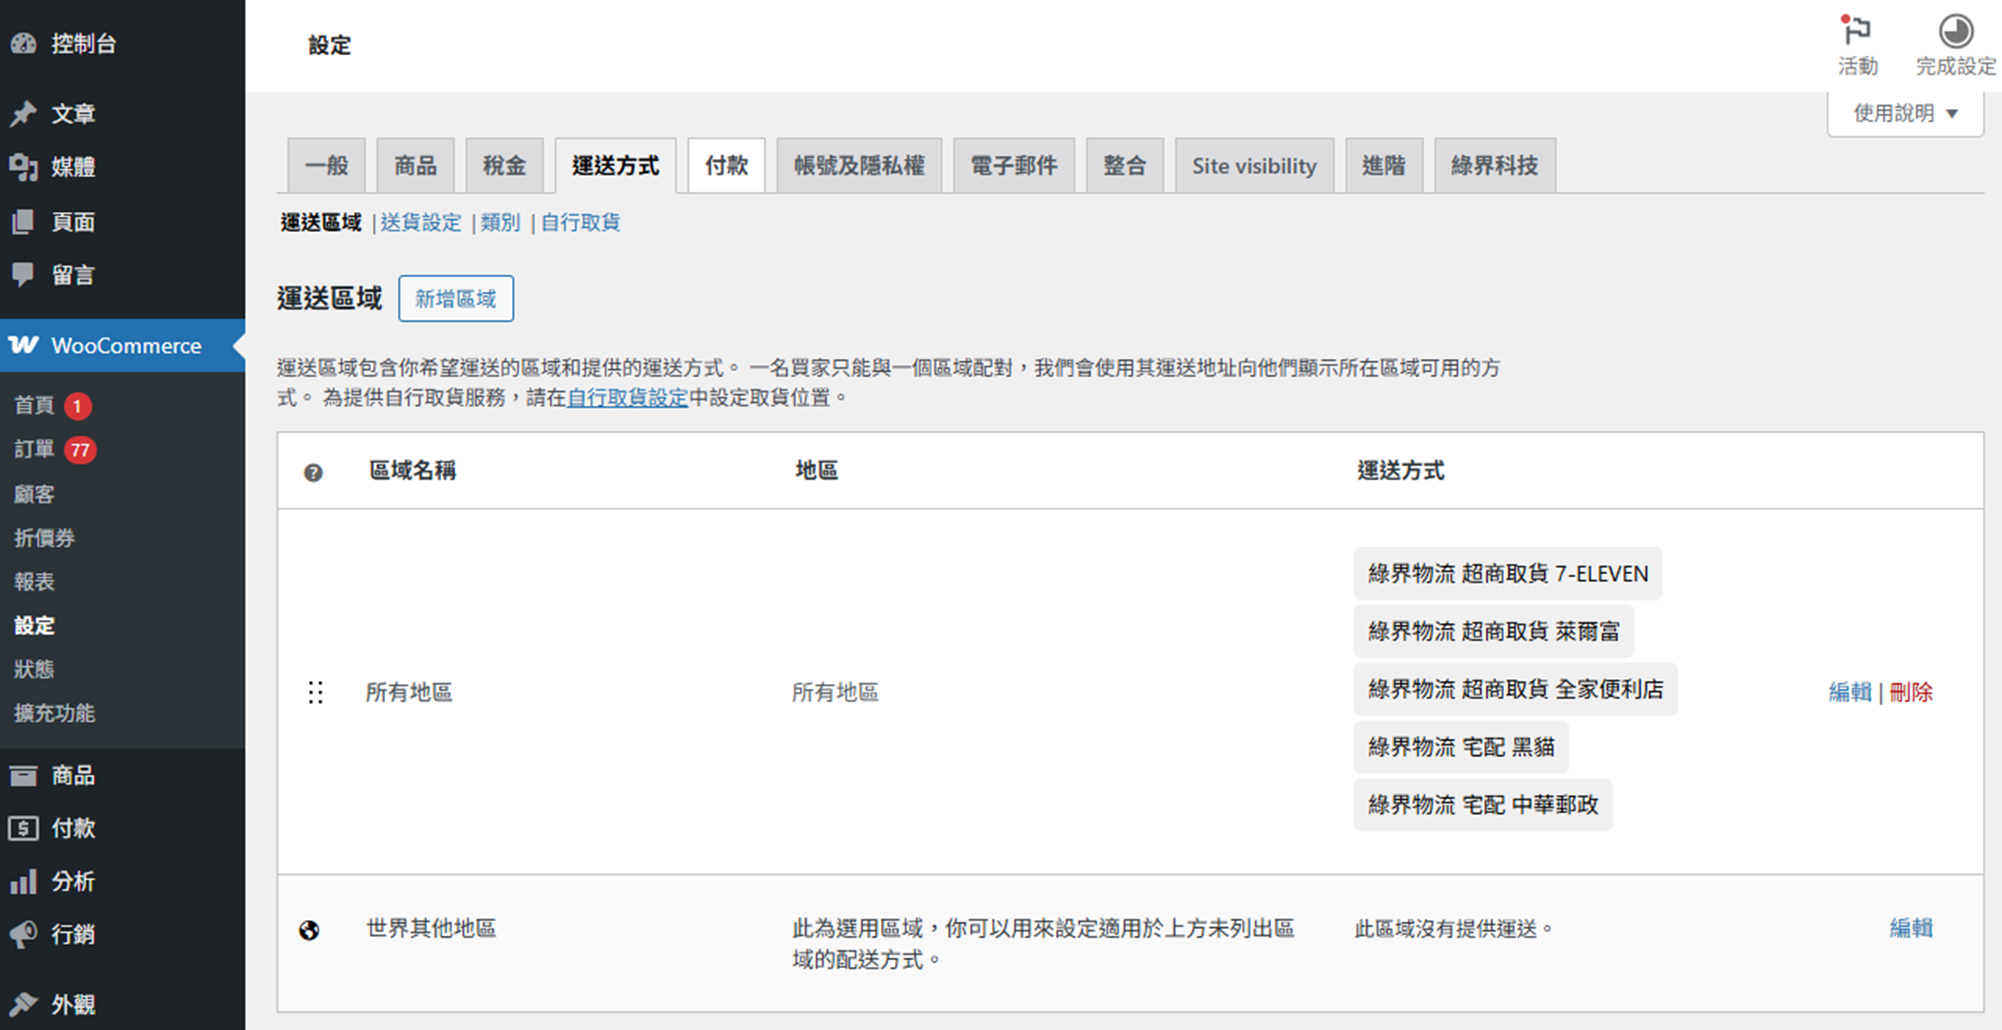2002x1030 pixels.
Task: Edit the 世界其他地區 zone
Action: point(1910,928)
